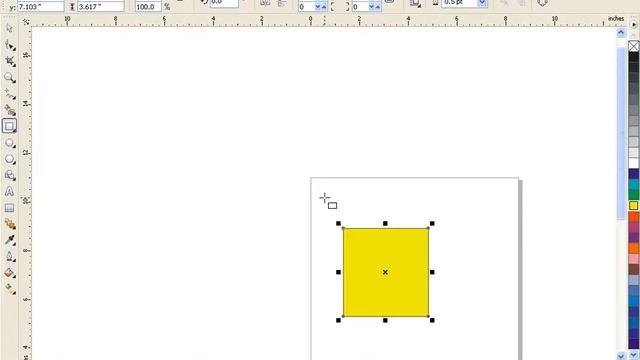This screenshot has width=640, height=360.
Task: Select the Polygon tool
Action: 9,159
